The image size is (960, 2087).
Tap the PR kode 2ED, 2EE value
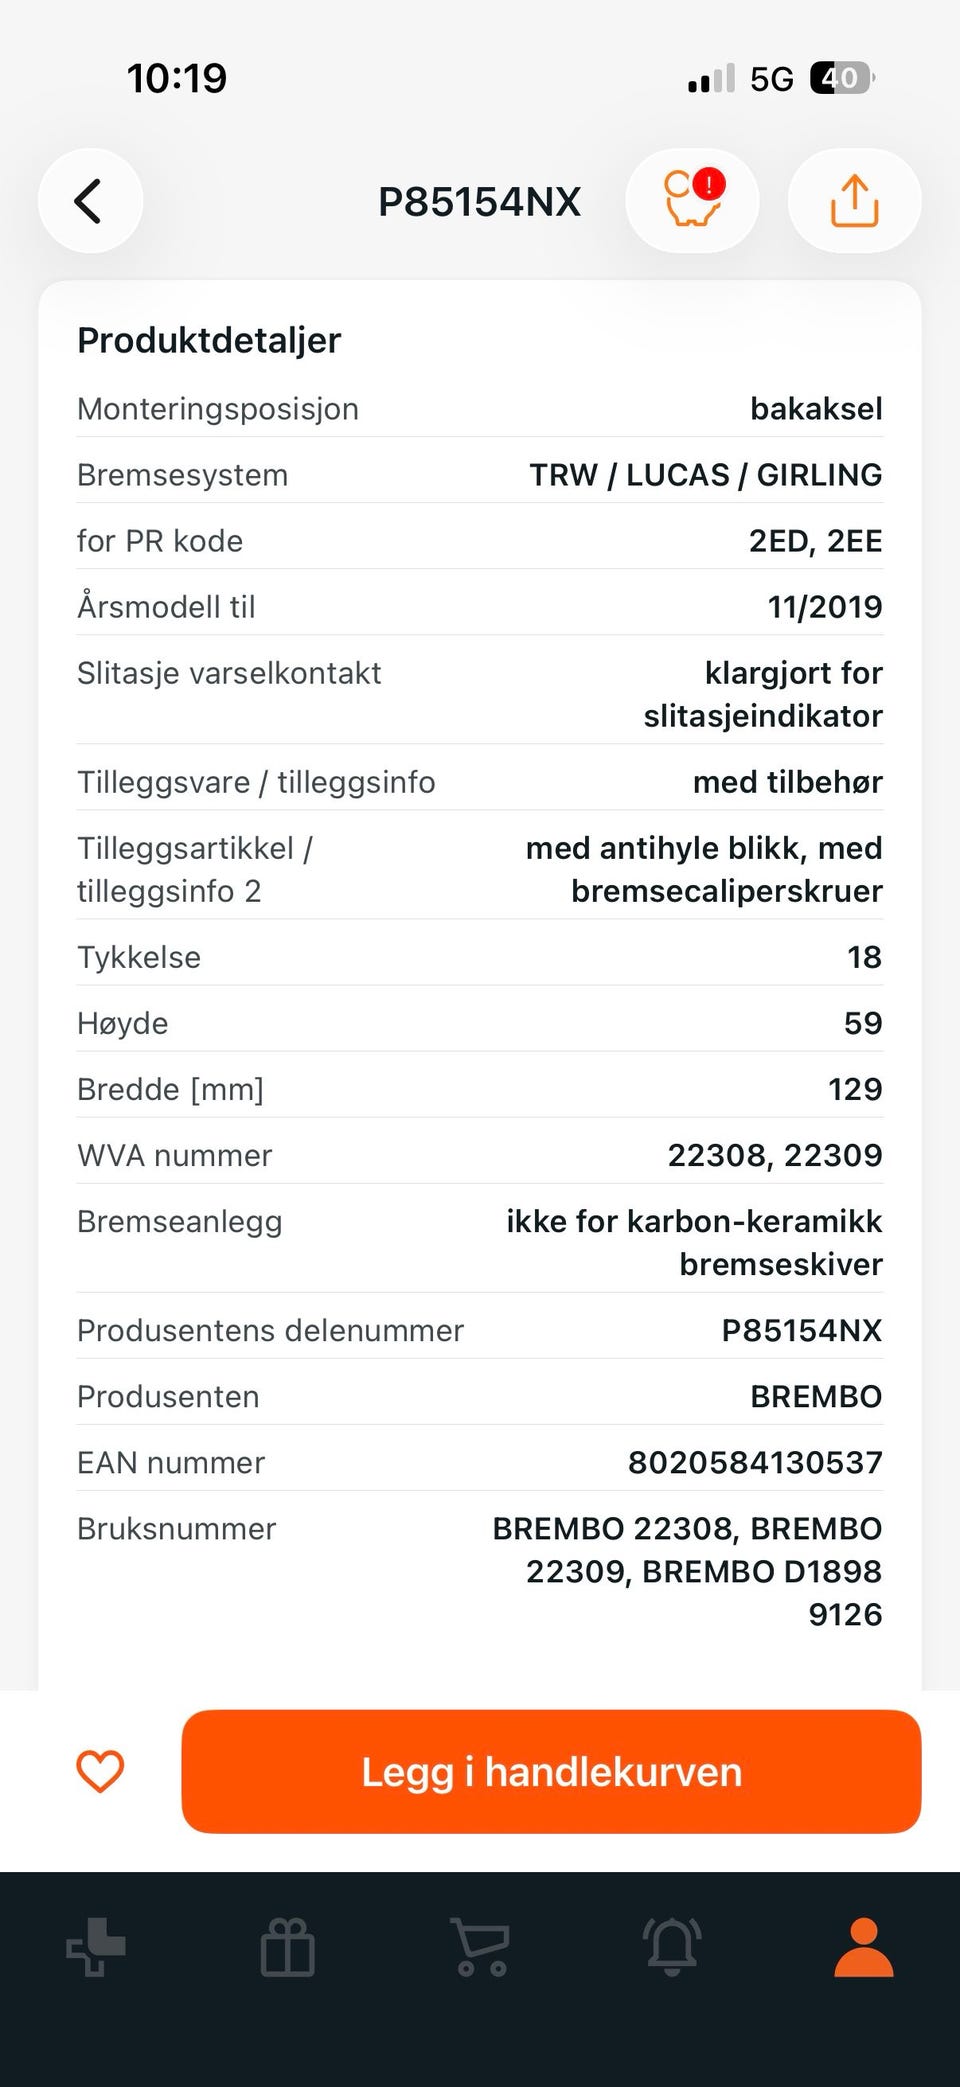tap(816, 541)
